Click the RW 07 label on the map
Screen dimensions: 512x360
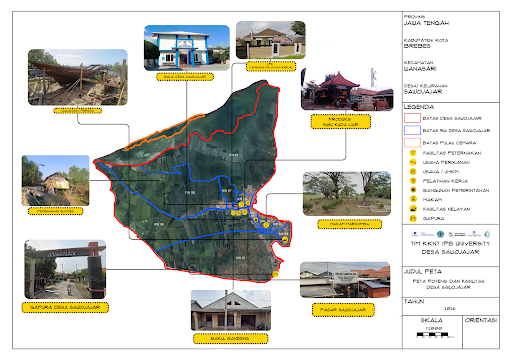click(x=227, y=191)
